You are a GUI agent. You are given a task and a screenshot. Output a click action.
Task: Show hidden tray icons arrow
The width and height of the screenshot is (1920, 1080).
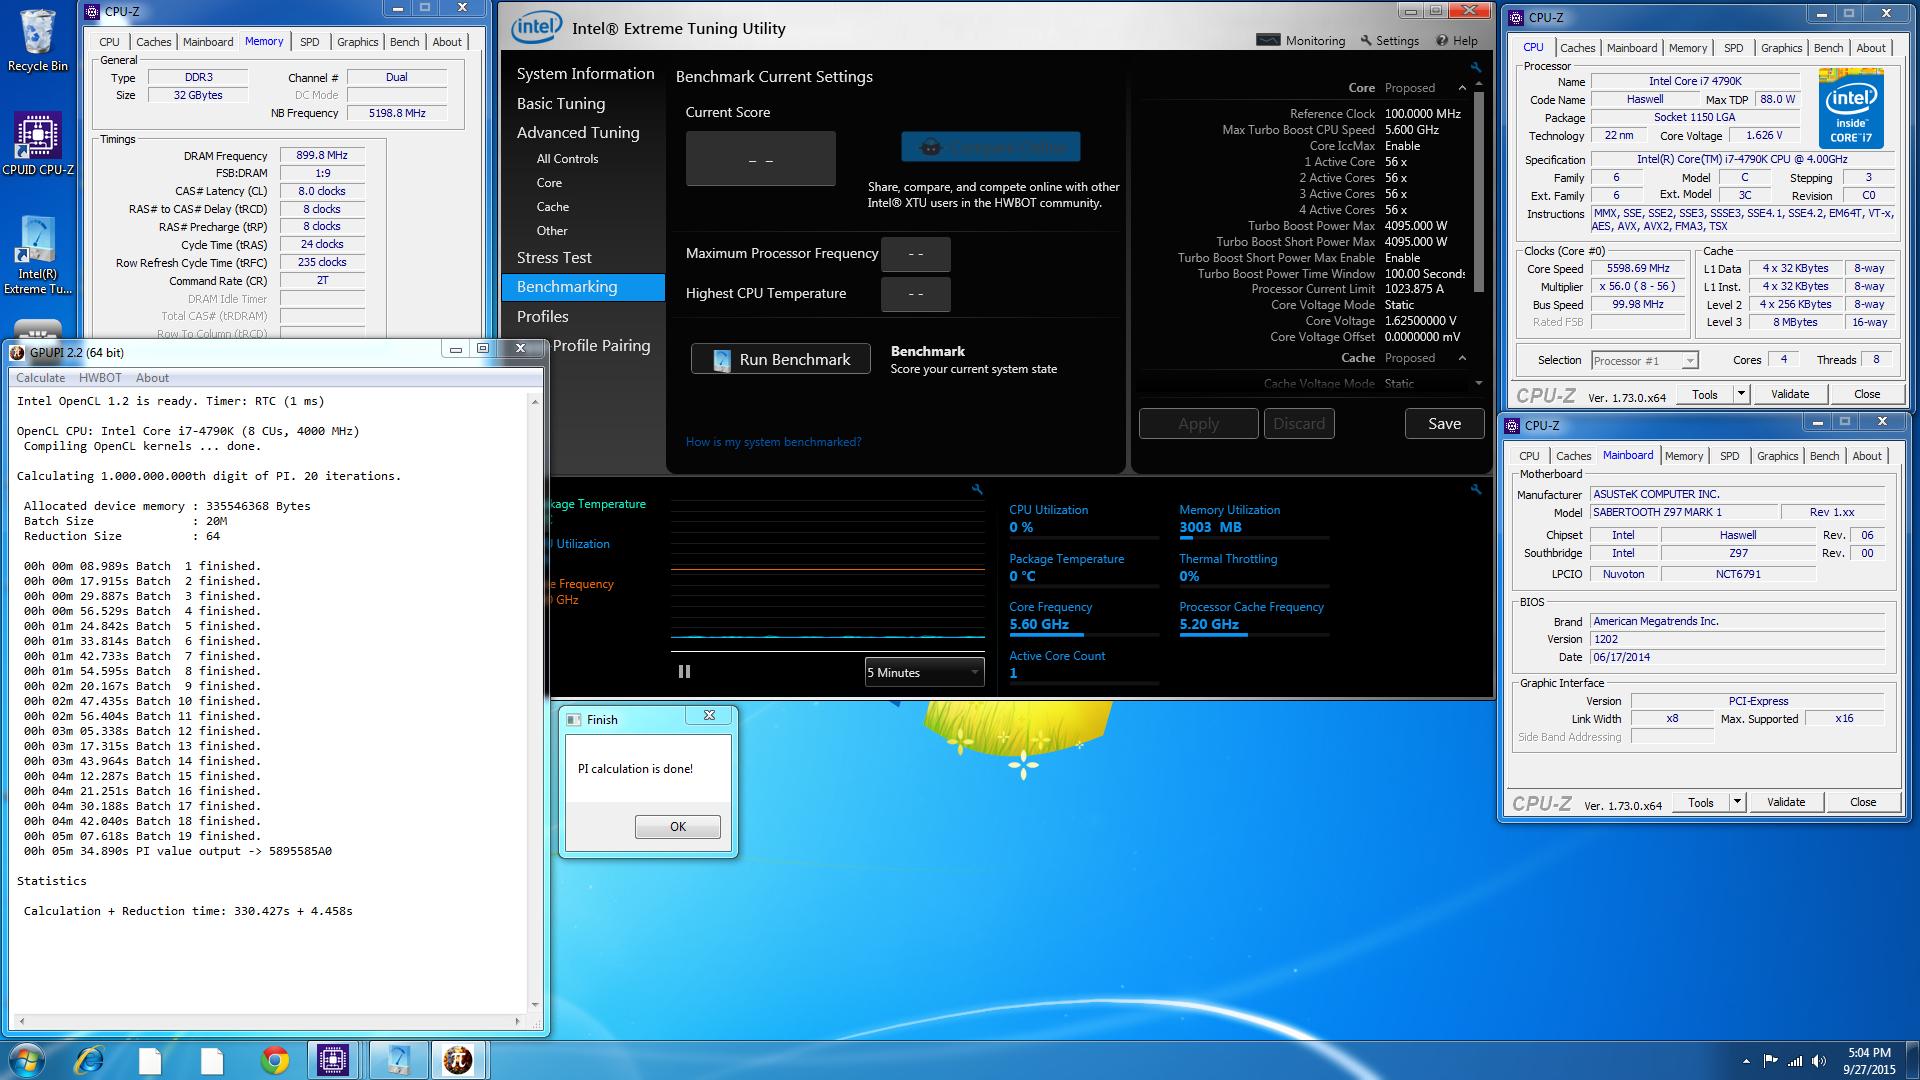1746,1061
